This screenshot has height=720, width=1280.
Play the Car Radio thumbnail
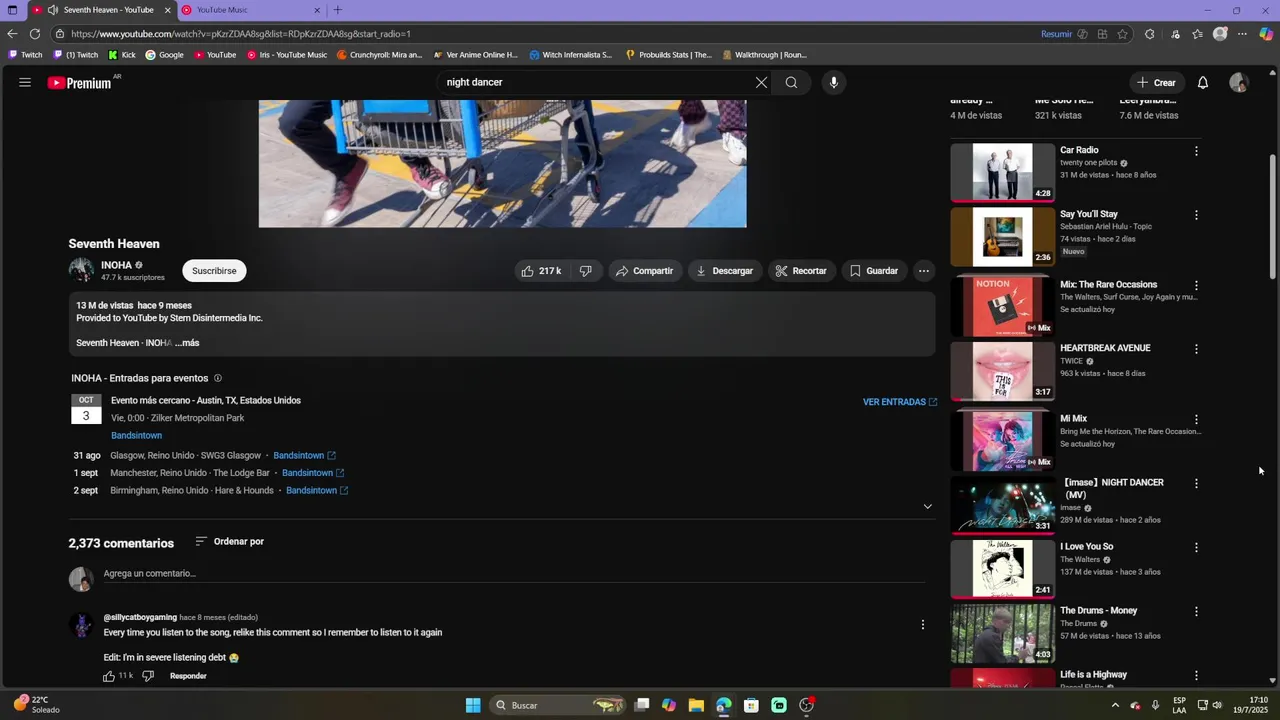pos(1002,172)
